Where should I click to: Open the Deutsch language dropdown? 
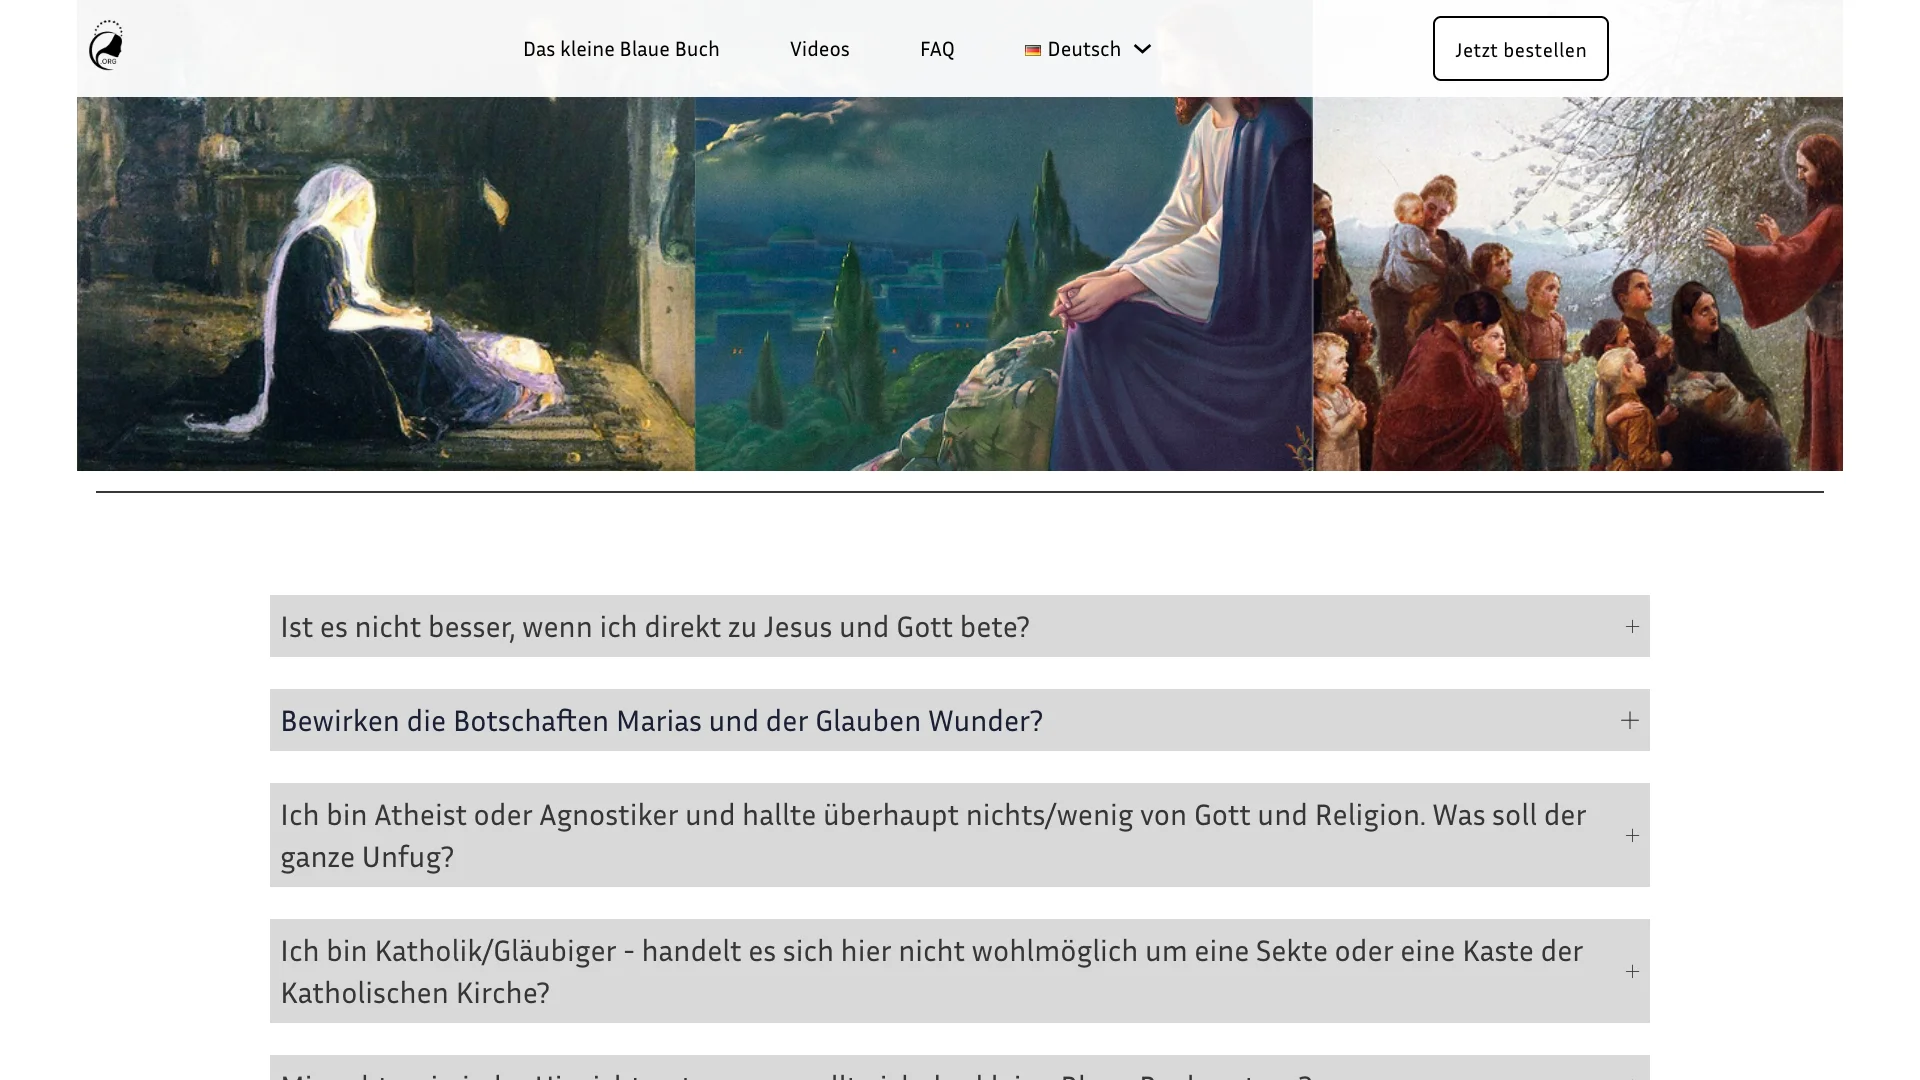tap(1088, 49)
